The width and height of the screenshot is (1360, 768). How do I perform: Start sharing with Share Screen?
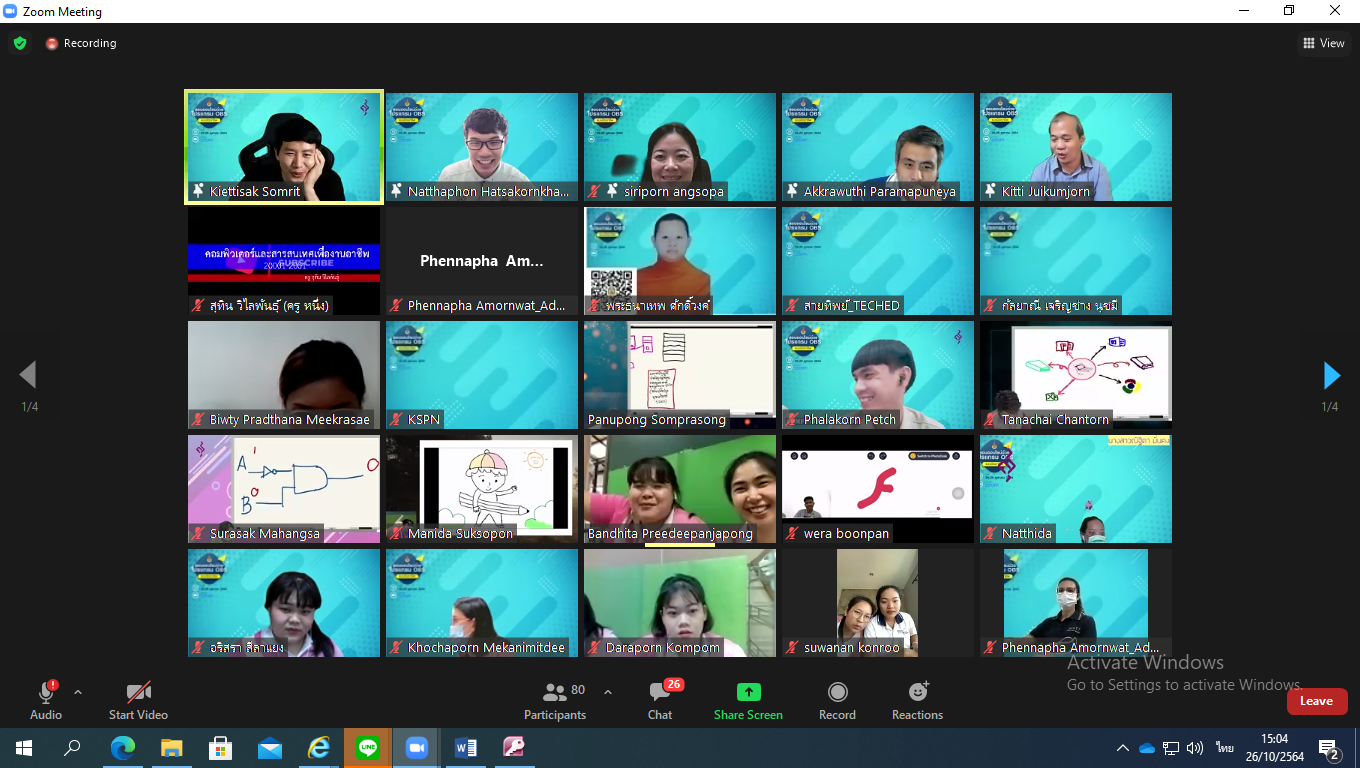[x=748, y=700]
